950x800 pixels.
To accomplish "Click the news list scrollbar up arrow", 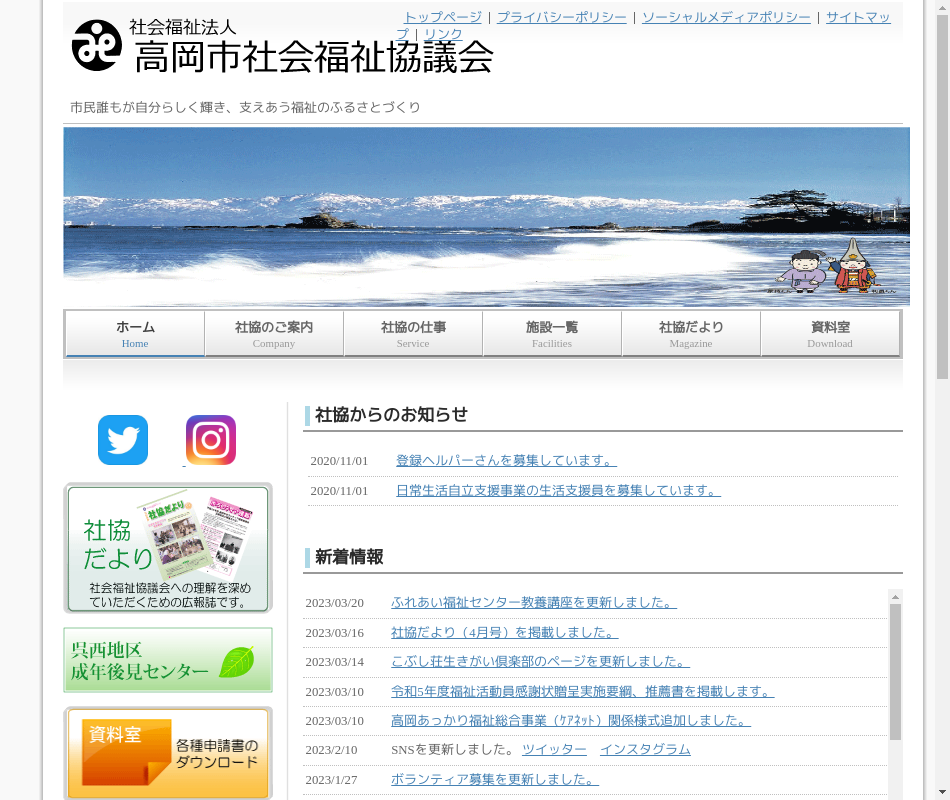I will 895,597.
